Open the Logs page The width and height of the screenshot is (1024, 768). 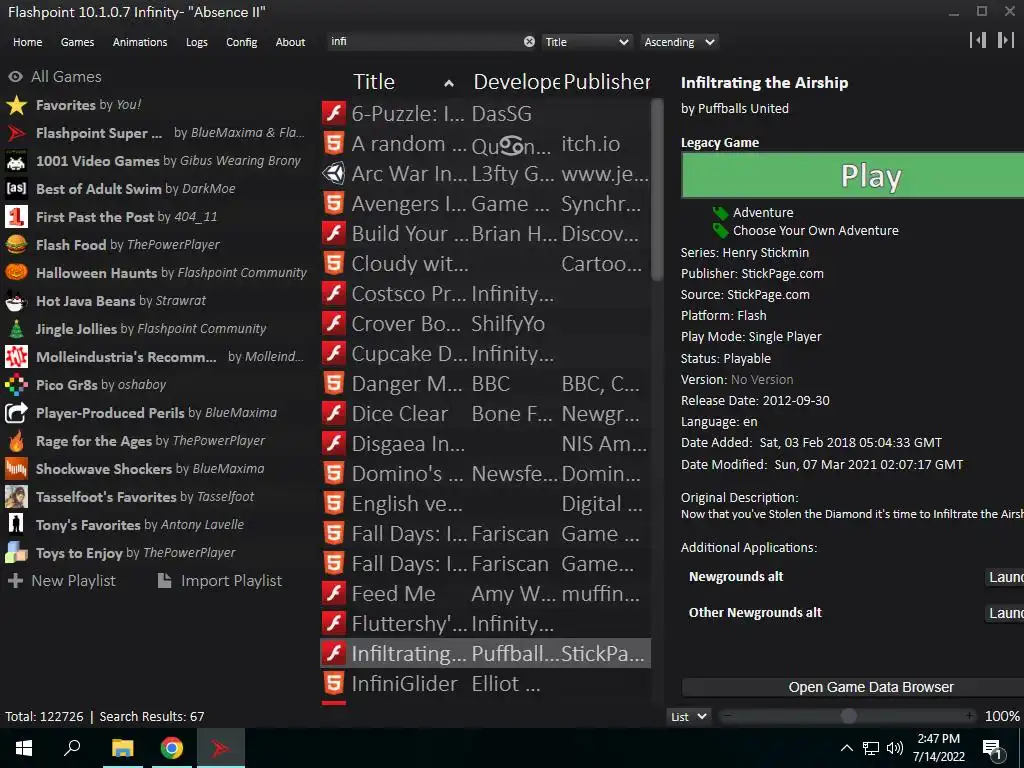click(x=197, y=42)
